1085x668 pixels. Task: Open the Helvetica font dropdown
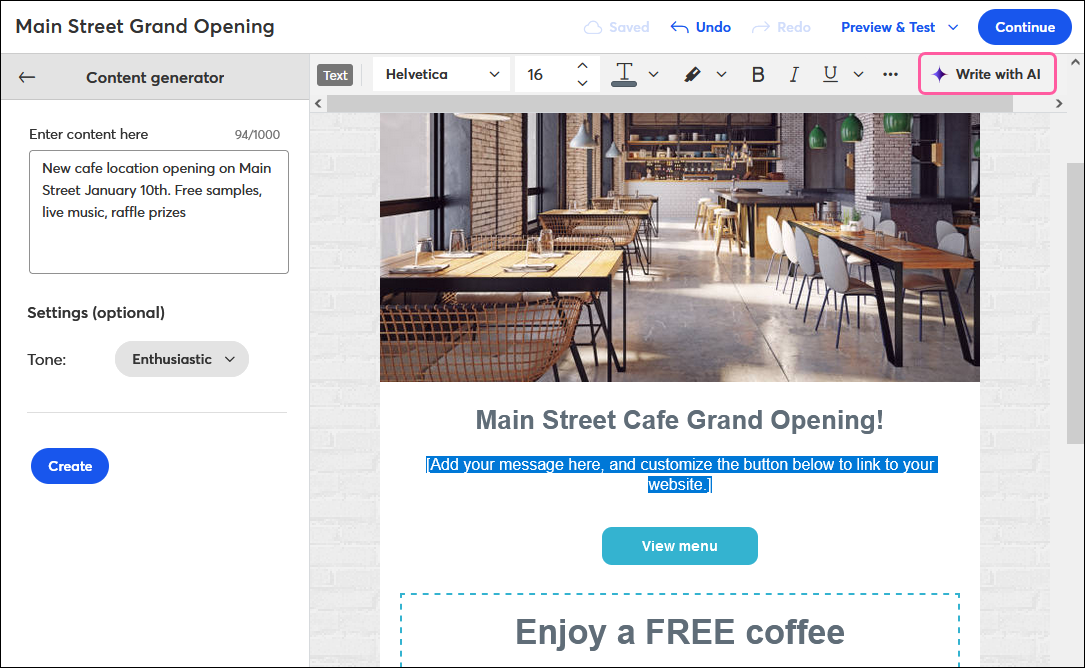pyautogui.click(x=441, y=74)
